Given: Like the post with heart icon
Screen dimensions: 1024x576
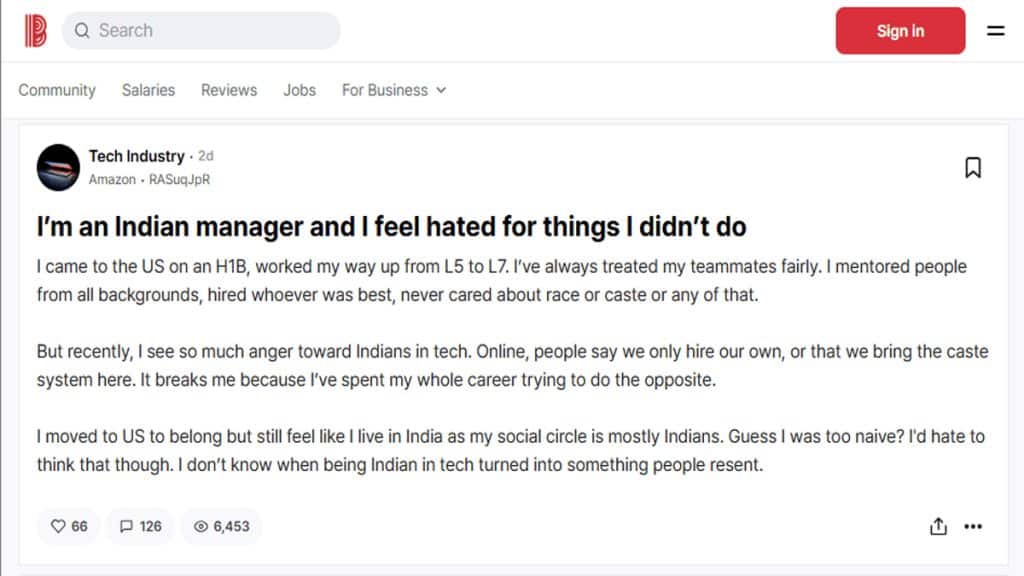Looking at the screenshot, I should point(69,526).
